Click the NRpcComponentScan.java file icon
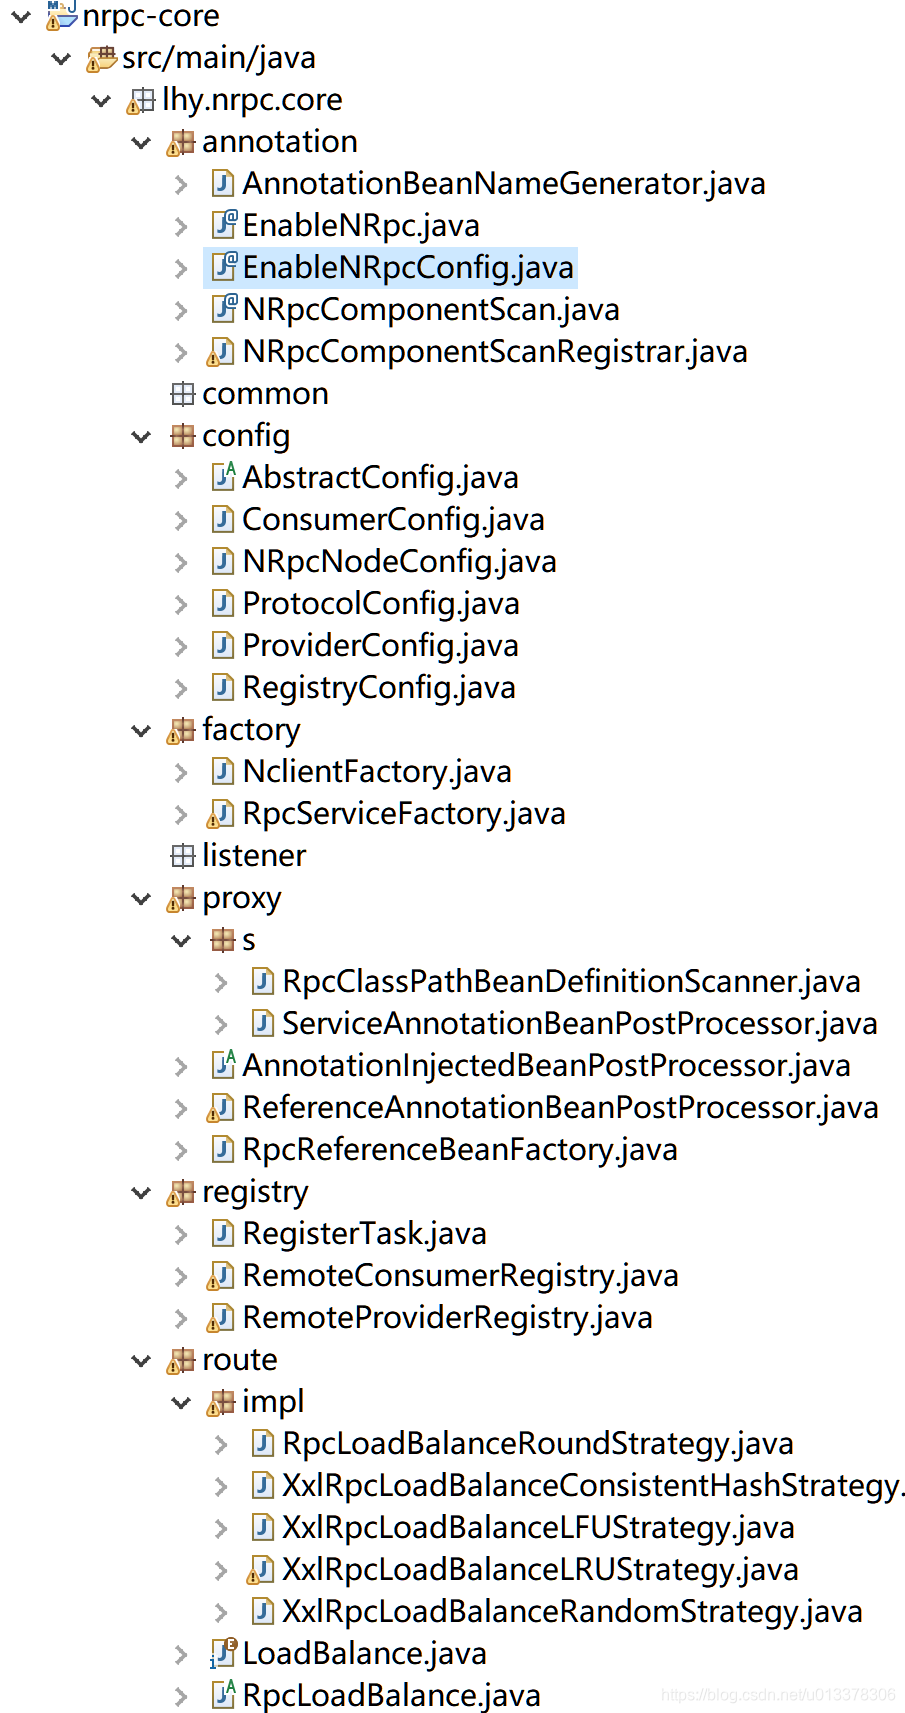905x1713 pixels. 223,310
